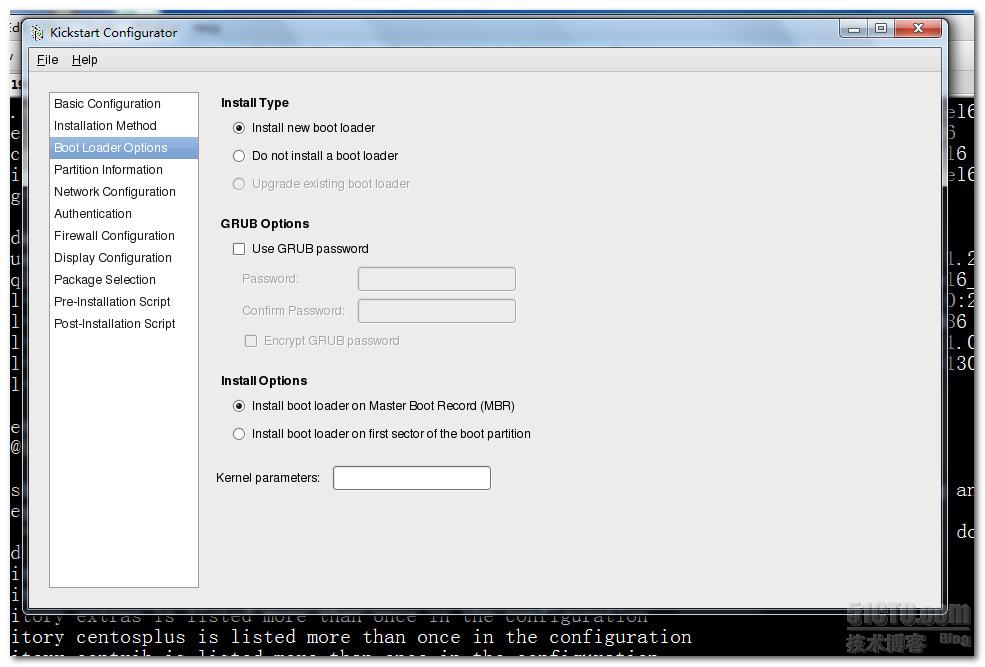This screenshot has width=985, height=667.
Task: Open Post-Installation Script section
Action: coord(124,323)
